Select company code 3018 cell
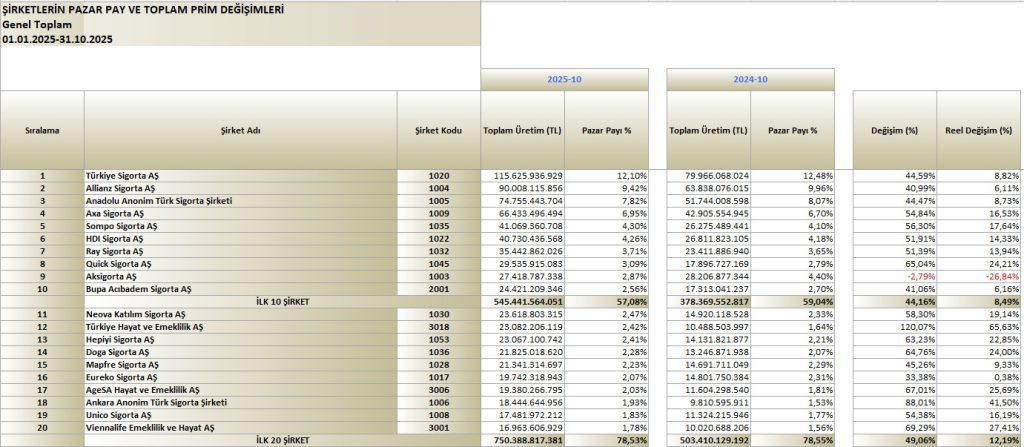Screen dimensions: 1024x447 [439, 325]
